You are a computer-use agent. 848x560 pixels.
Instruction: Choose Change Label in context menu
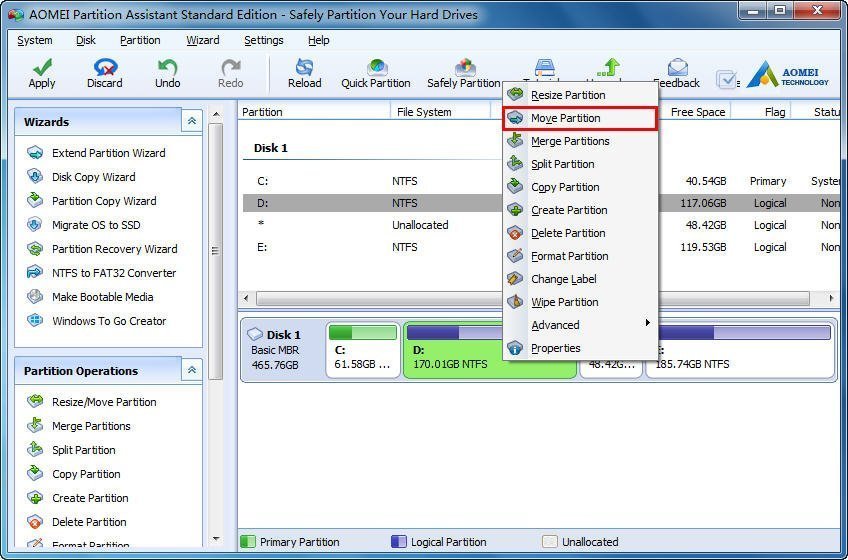(x=580, y=279)
